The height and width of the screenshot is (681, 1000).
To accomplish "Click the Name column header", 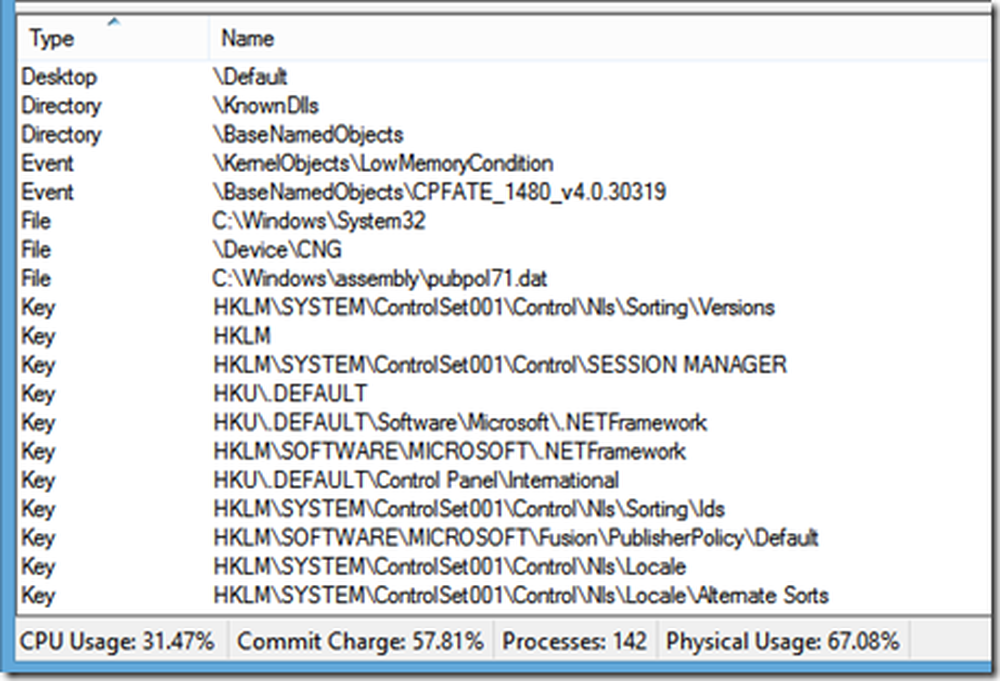I will pyautogui.click(x=247, y=39).
